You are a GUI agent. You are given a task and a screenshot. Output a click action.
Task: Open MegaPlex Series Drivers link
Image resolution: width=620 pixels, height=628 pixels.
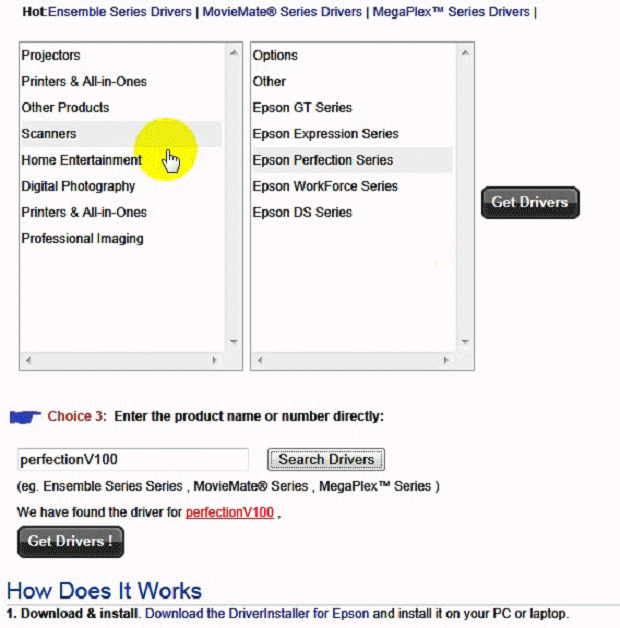coord(451,12)
